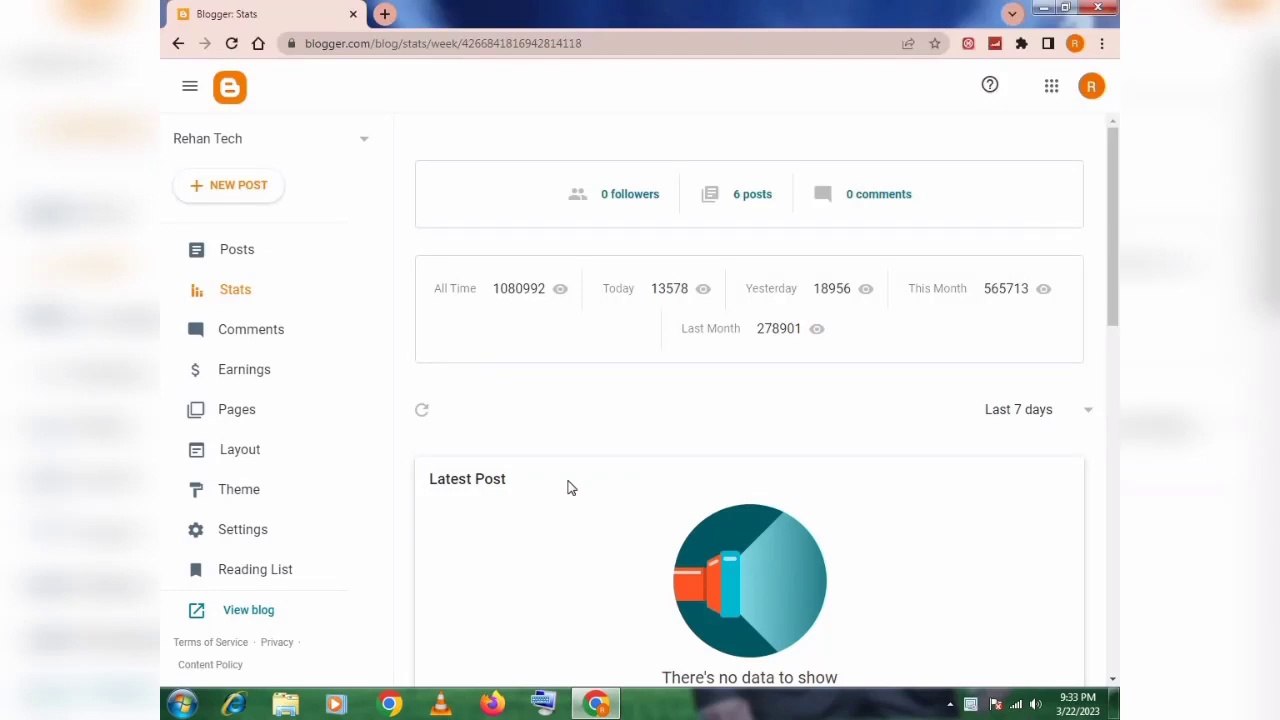Open Firefox from the taskbar

[x=492, y=705]
